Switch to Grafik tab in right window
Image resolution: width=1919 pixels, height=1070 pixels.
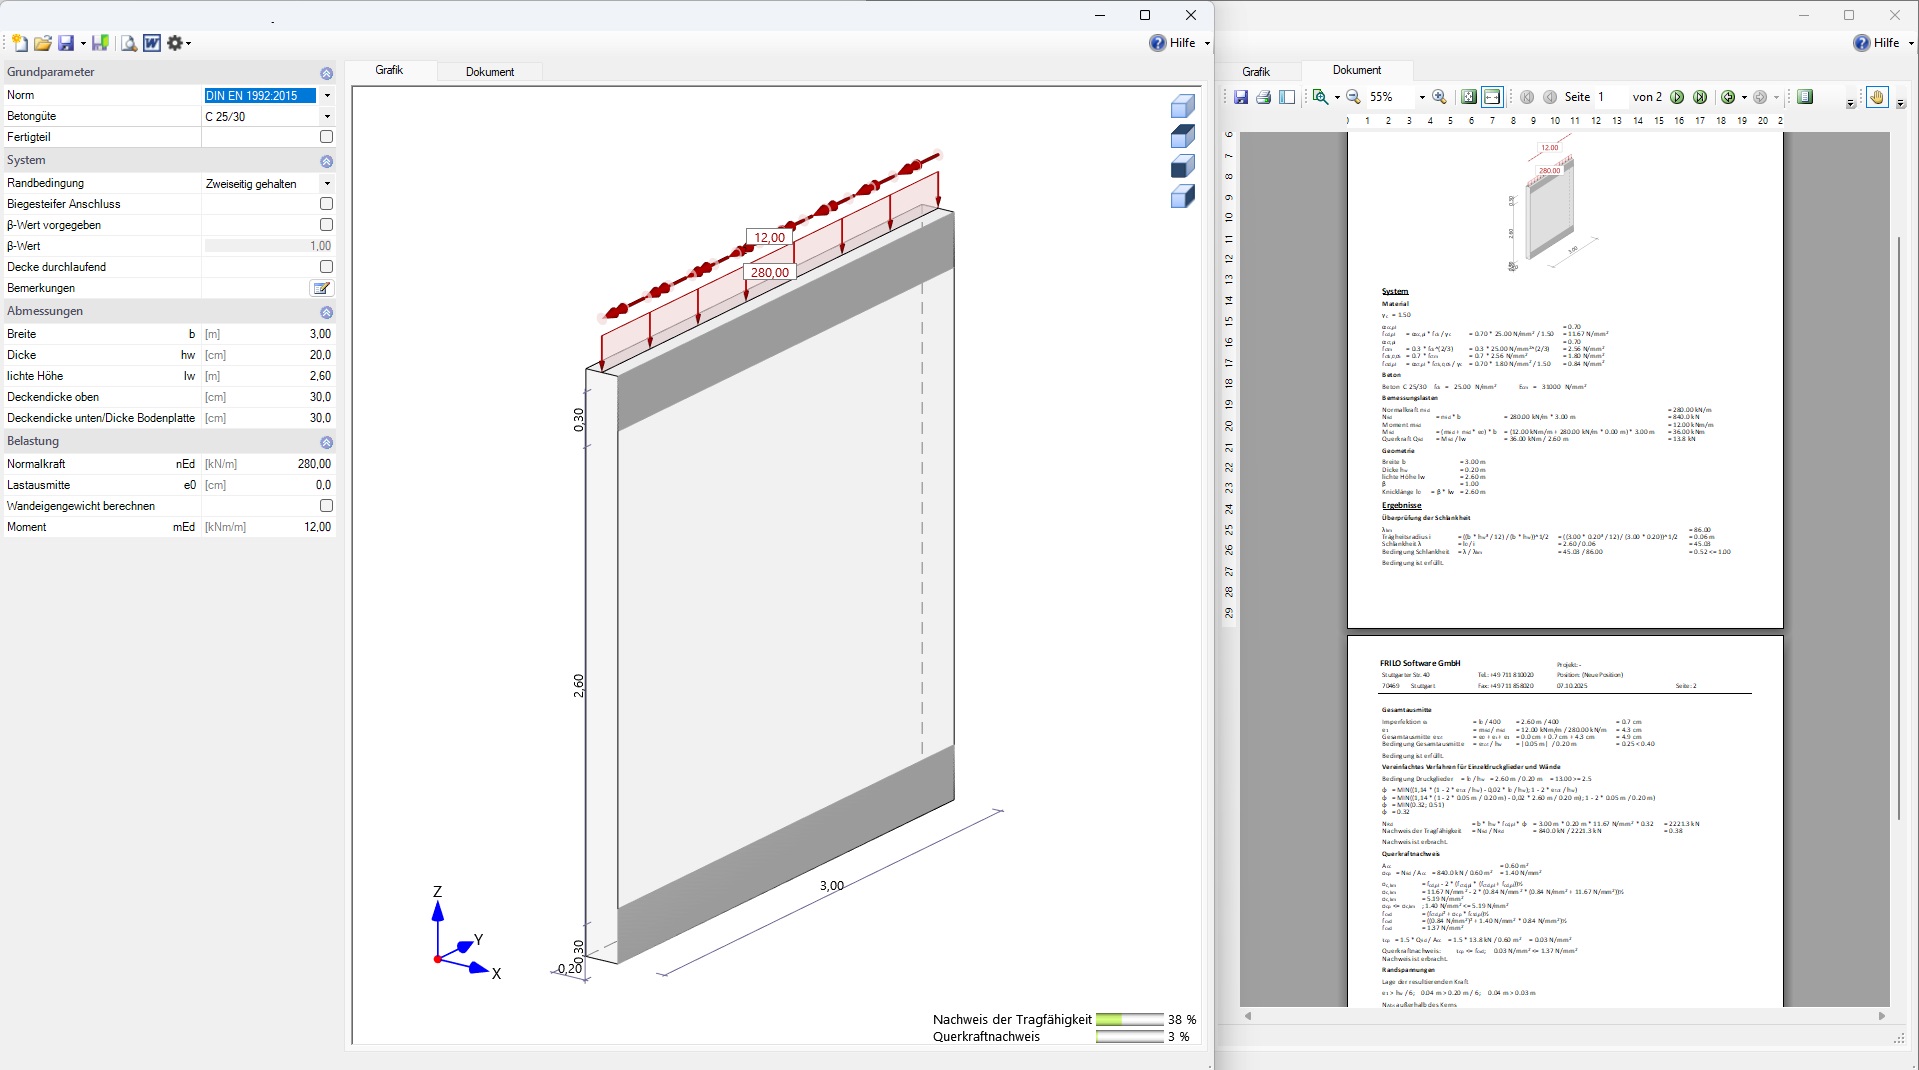[1256, 72]
